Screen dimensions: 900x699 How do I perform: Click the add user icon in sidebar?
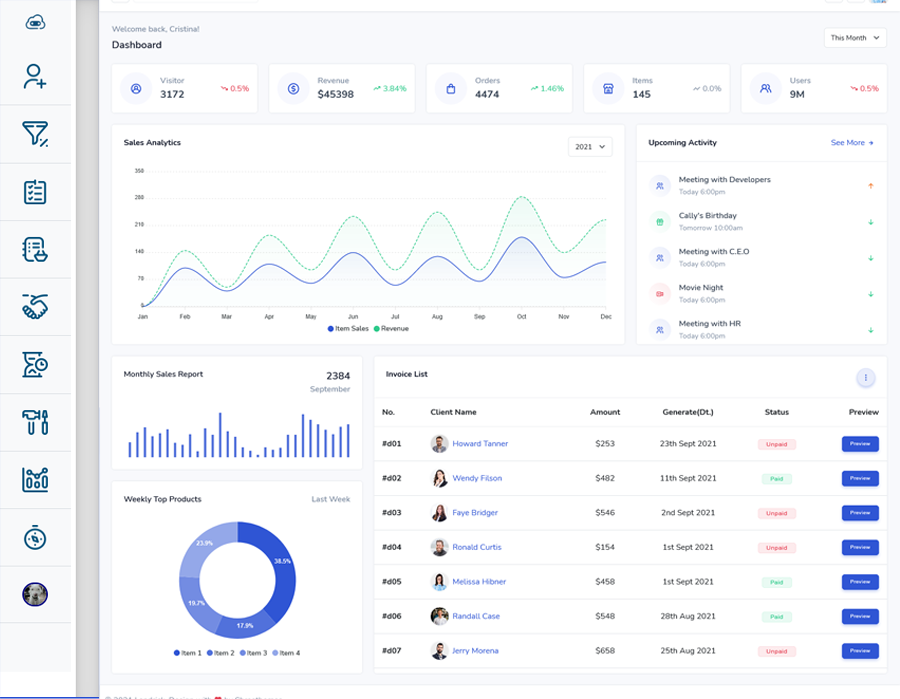coord(35,77)
